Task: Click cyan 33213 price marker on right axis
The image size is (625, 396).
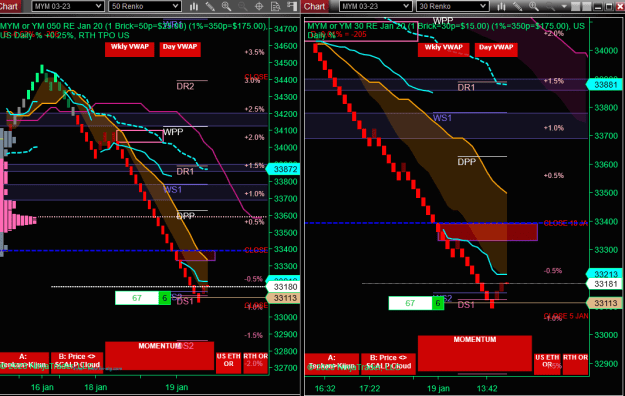Action: click(x=604, y=274)
